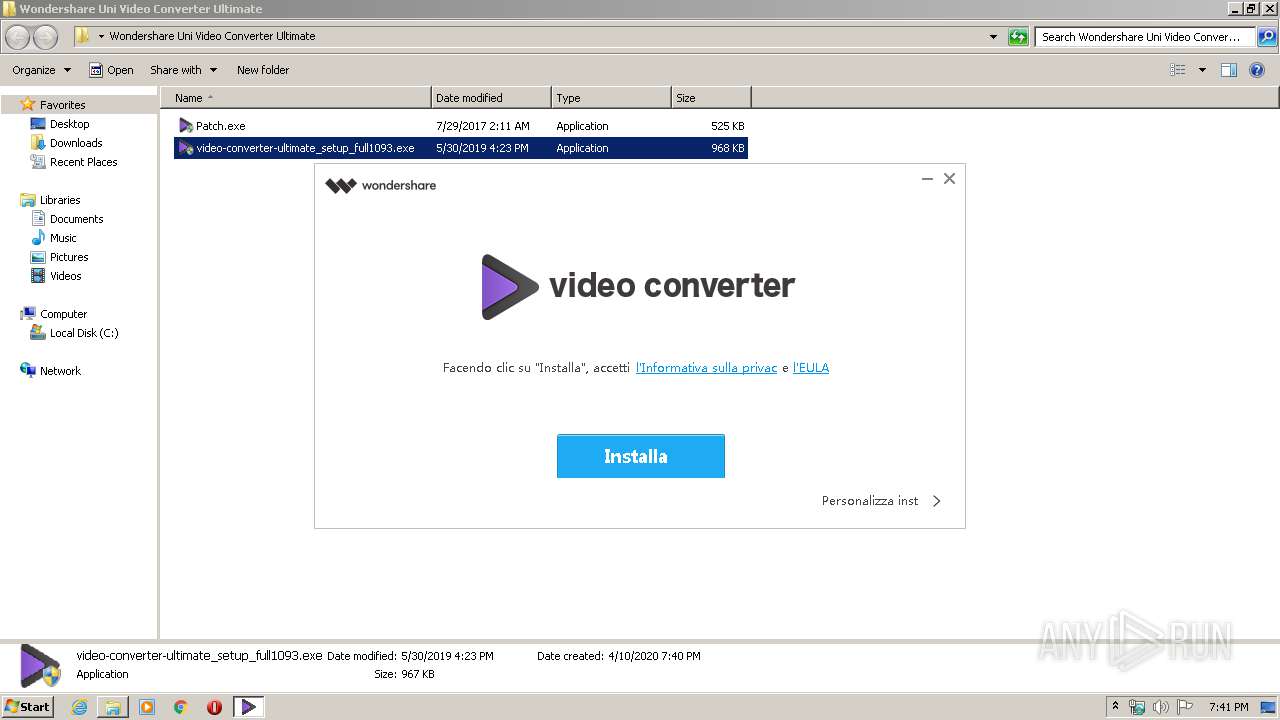Click the network tray icon
This screenshot has height=720, width=1280.
pos(1137,707)
